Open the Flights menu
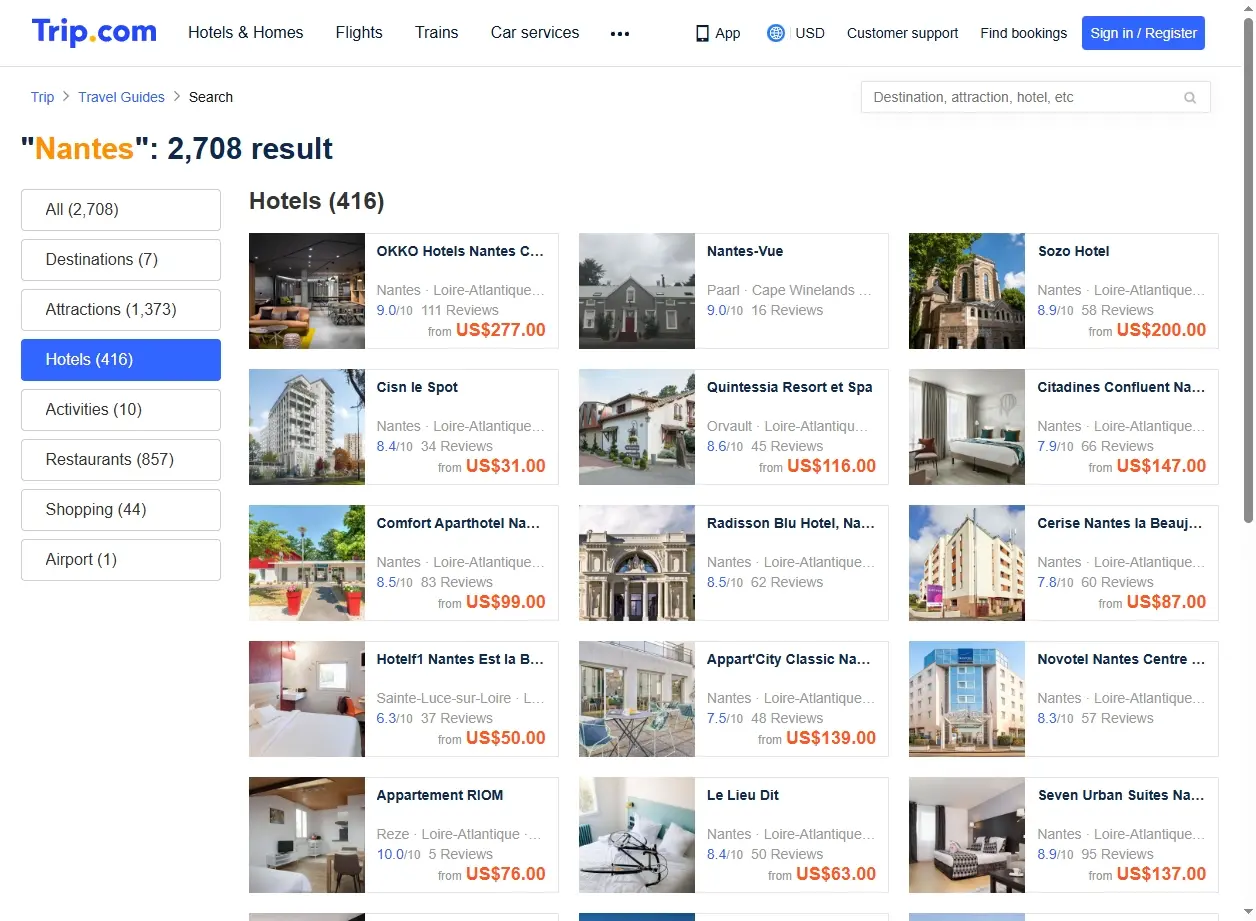1256x921 pixels. [359, 33]
